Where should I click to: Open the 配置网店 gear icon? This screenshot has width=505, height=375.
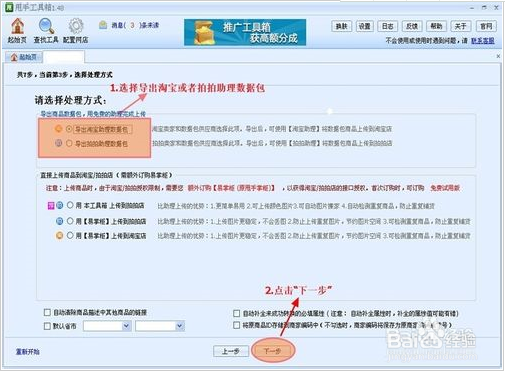pos(76,30)
